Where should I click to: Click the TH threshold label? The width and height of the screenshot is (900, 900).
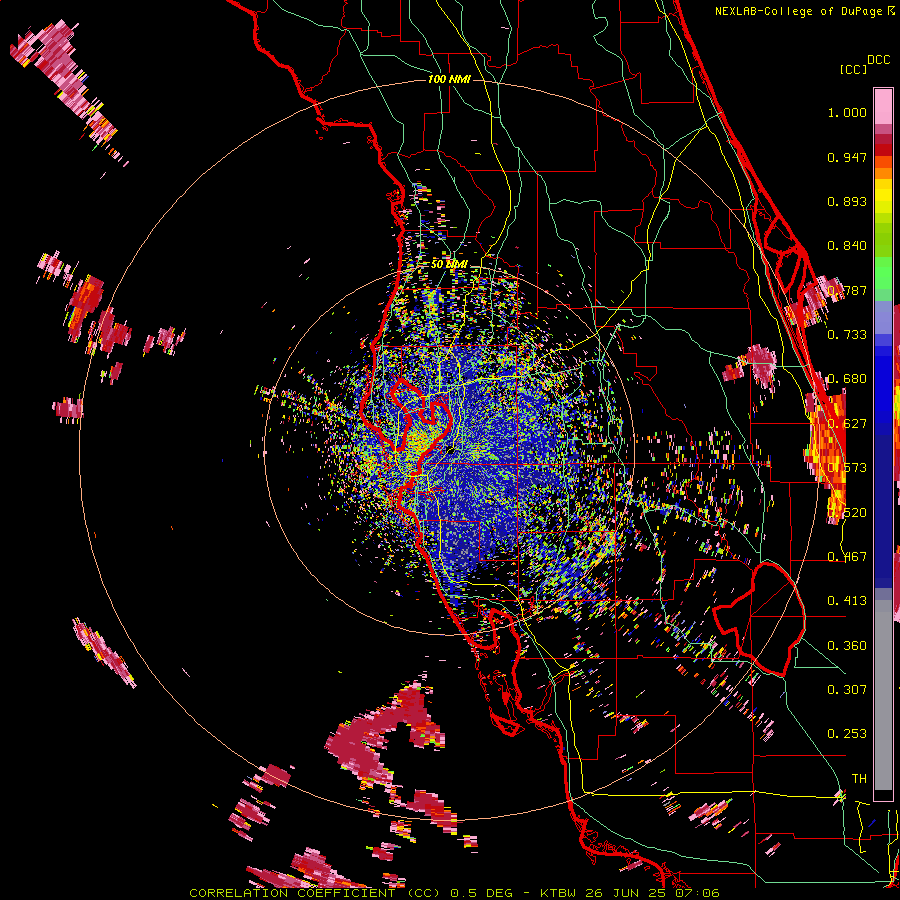tap(859, 779)
